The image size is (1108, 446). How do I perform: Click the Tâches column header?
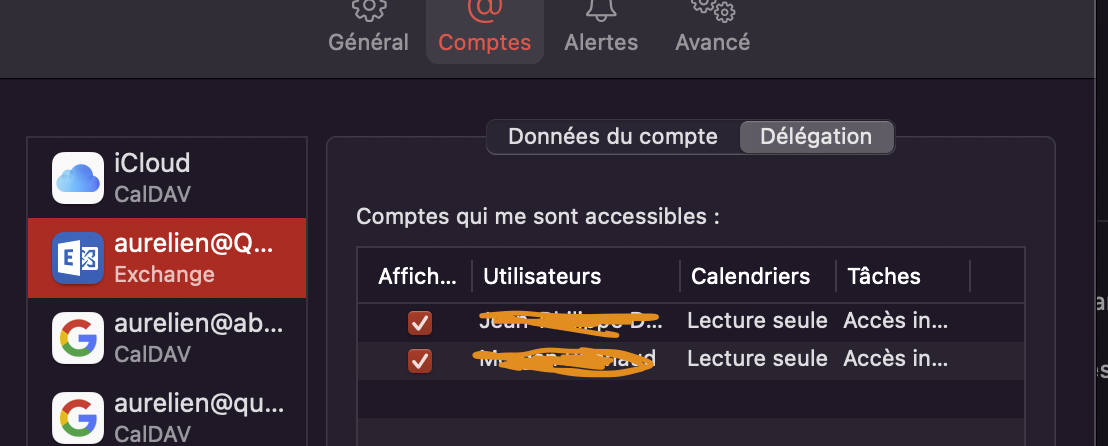[x=884, y=276]
